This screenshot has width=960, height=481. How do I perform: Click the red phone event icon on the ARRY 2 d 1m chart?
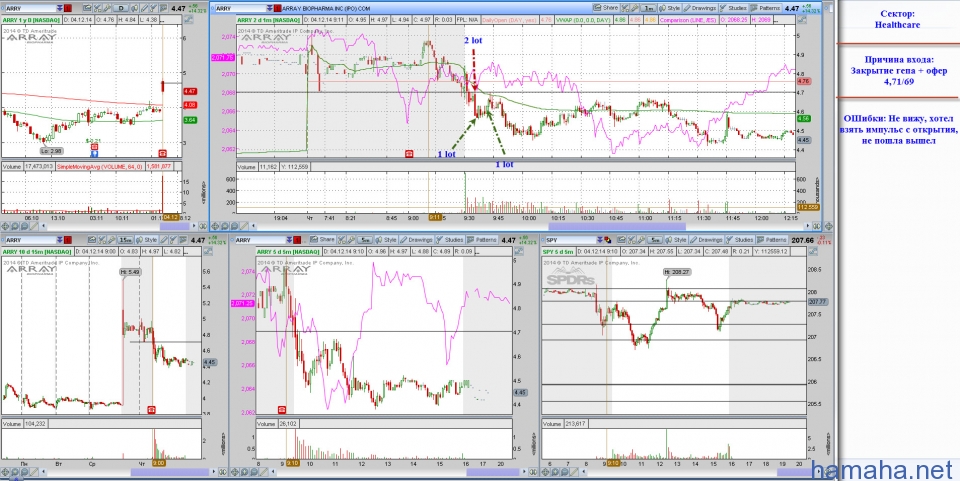point(409,154)
